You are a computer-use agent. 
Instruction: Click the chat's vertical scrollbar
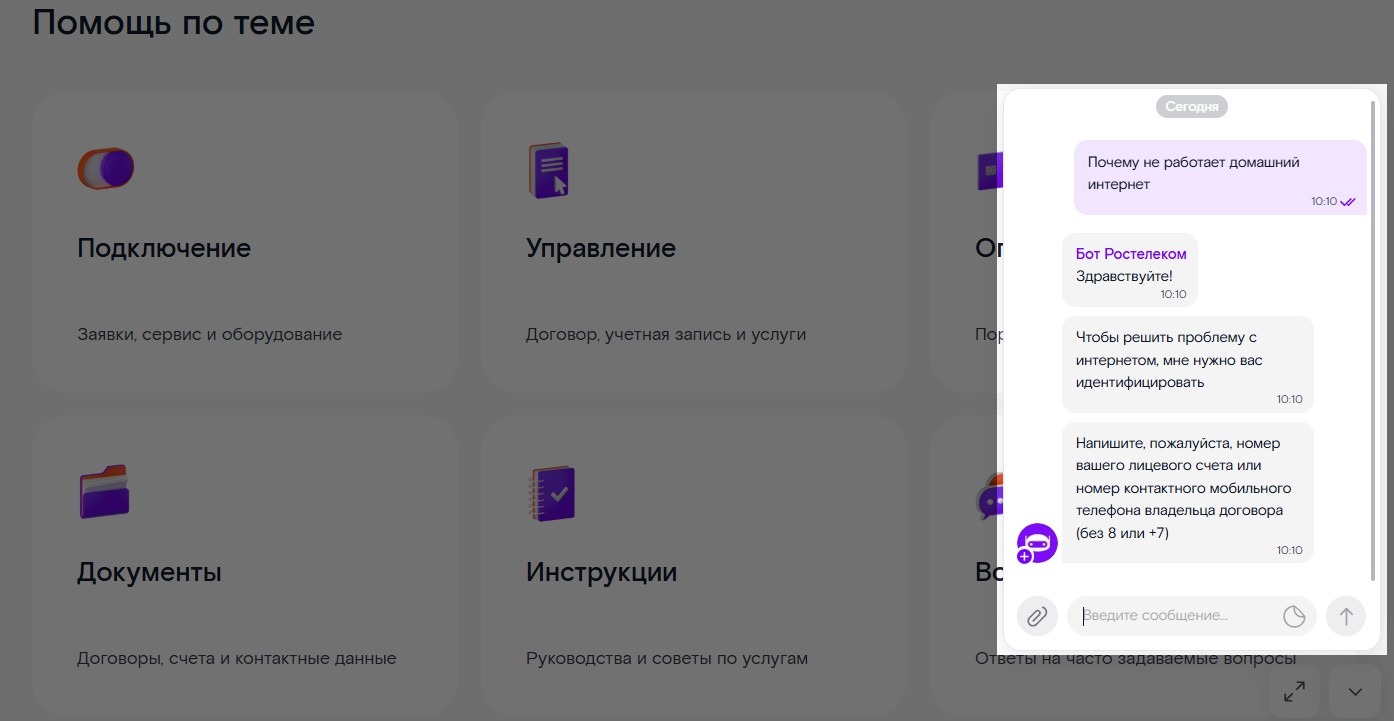(x=1372, y=340)
